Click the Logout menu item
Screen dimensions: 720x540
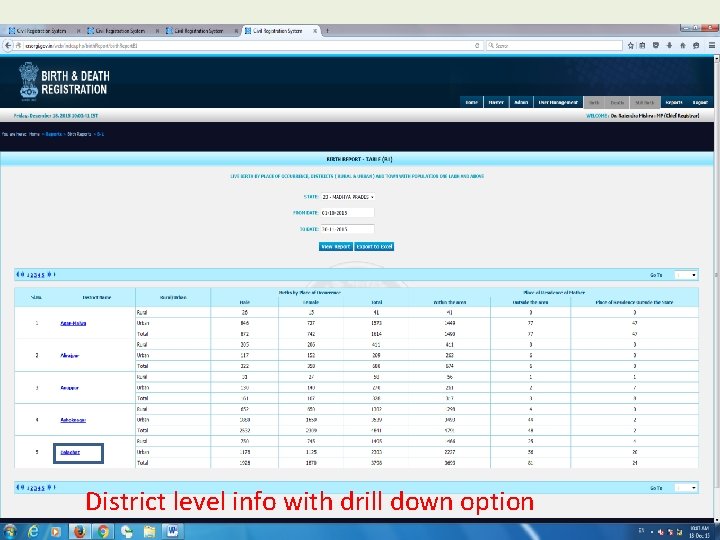pos(700,102)
